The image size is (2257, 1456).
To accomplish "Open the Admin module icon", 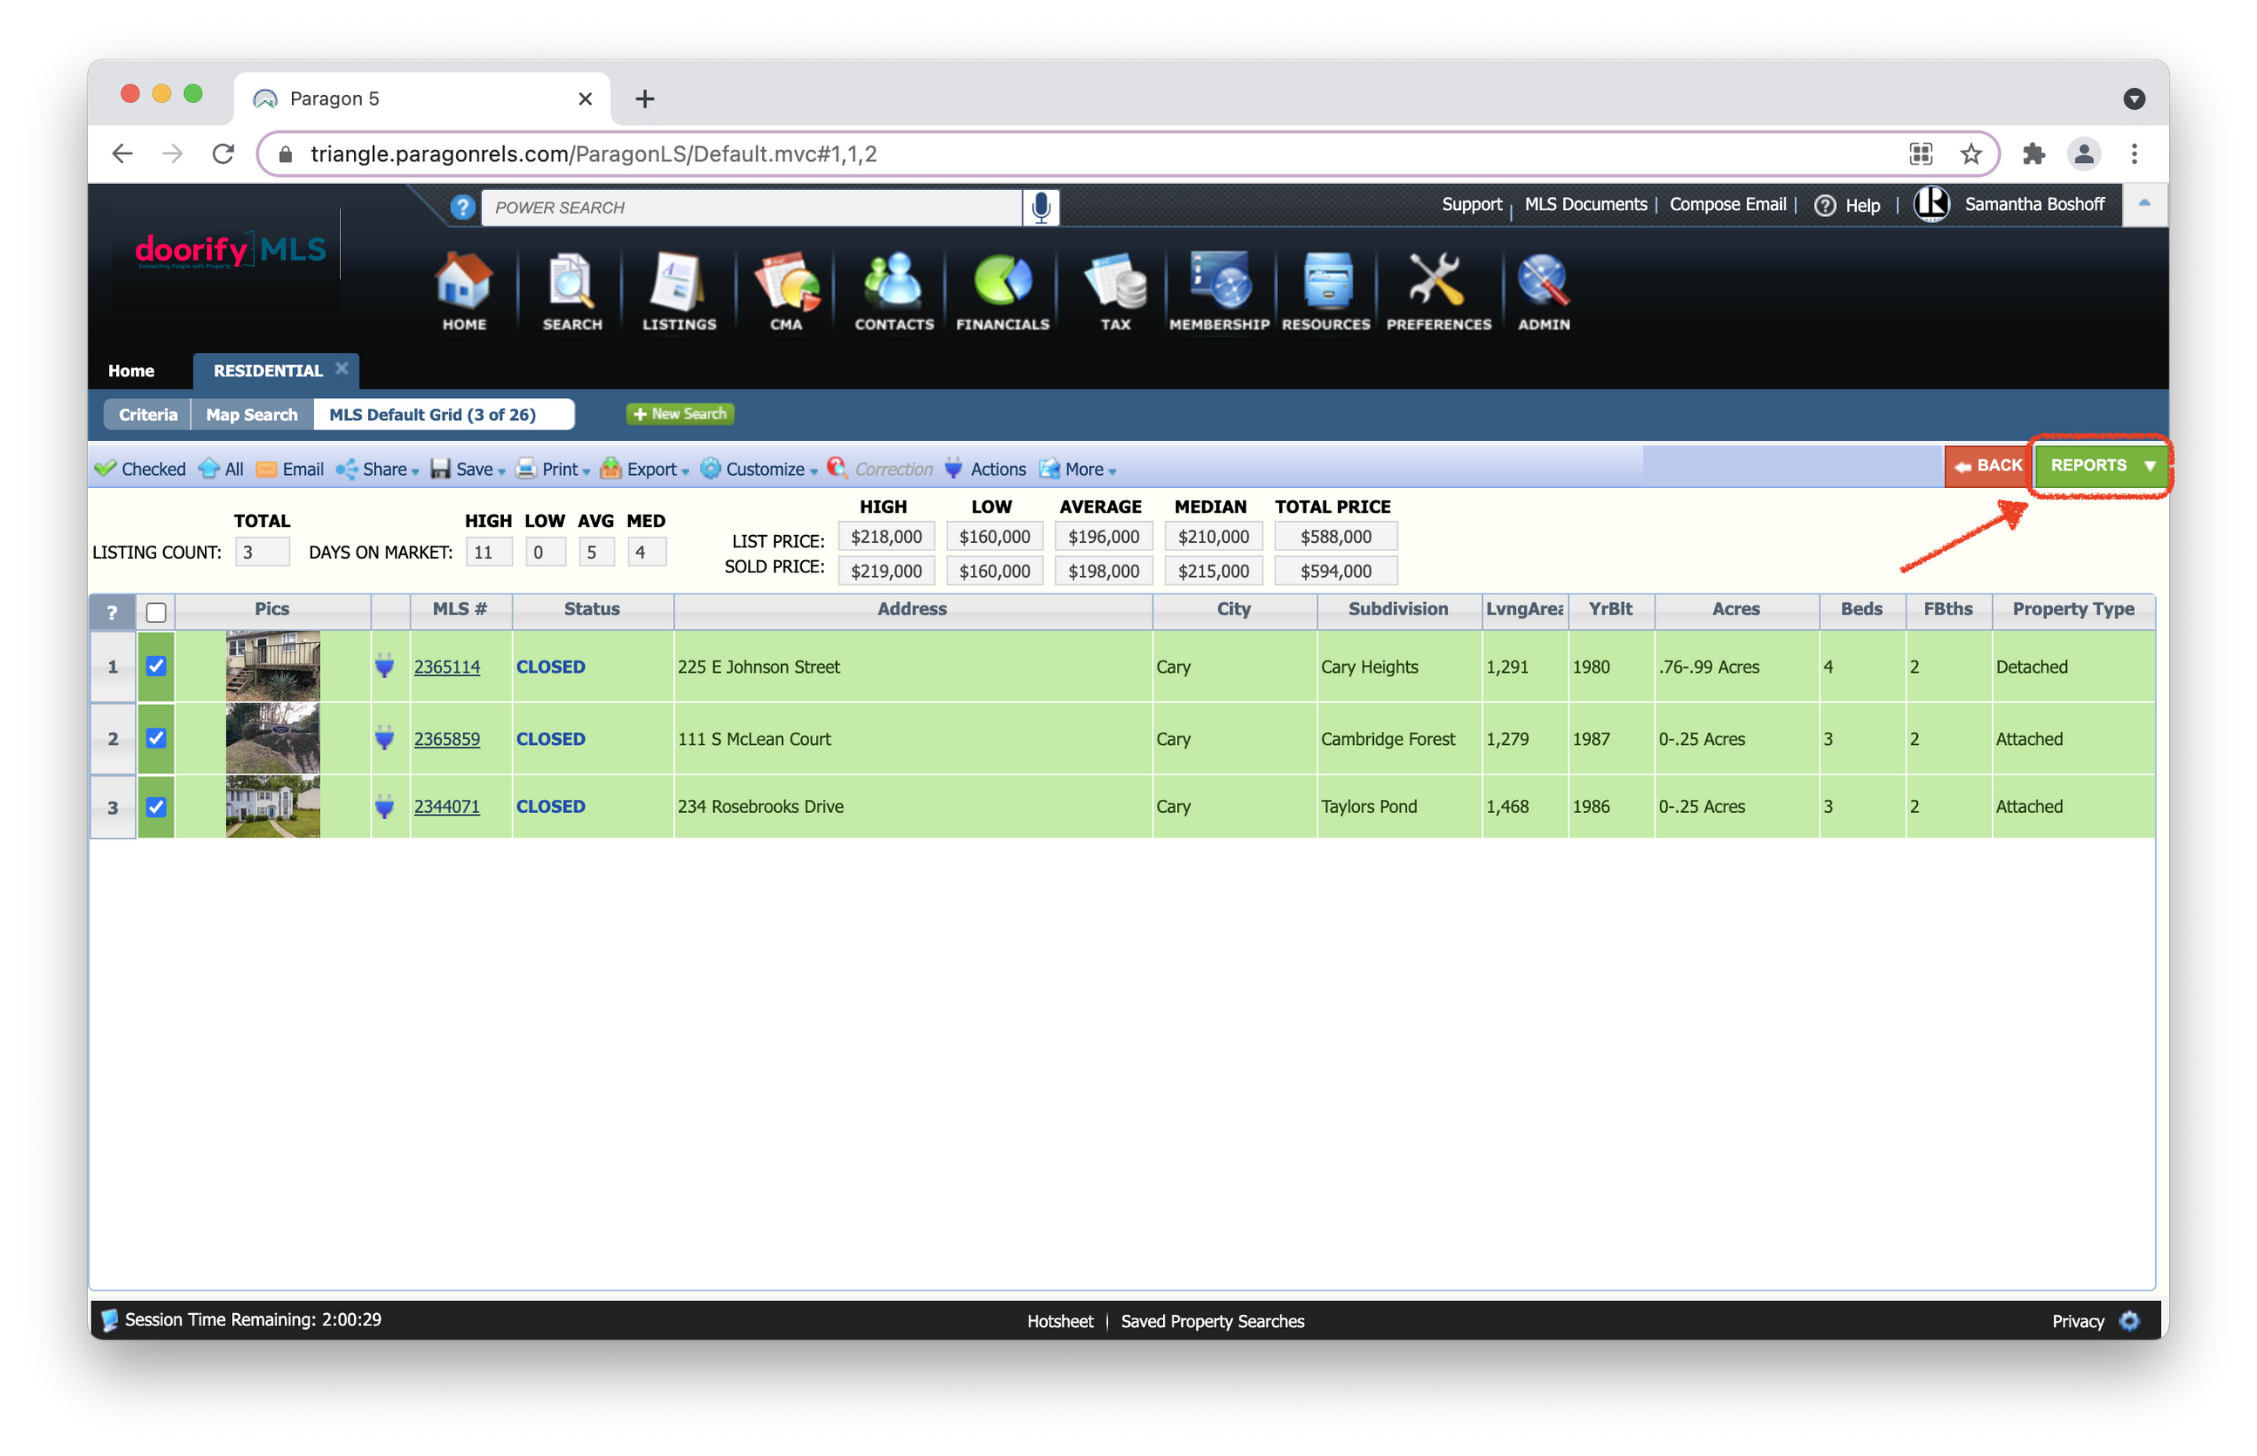I will [1543, 291].
